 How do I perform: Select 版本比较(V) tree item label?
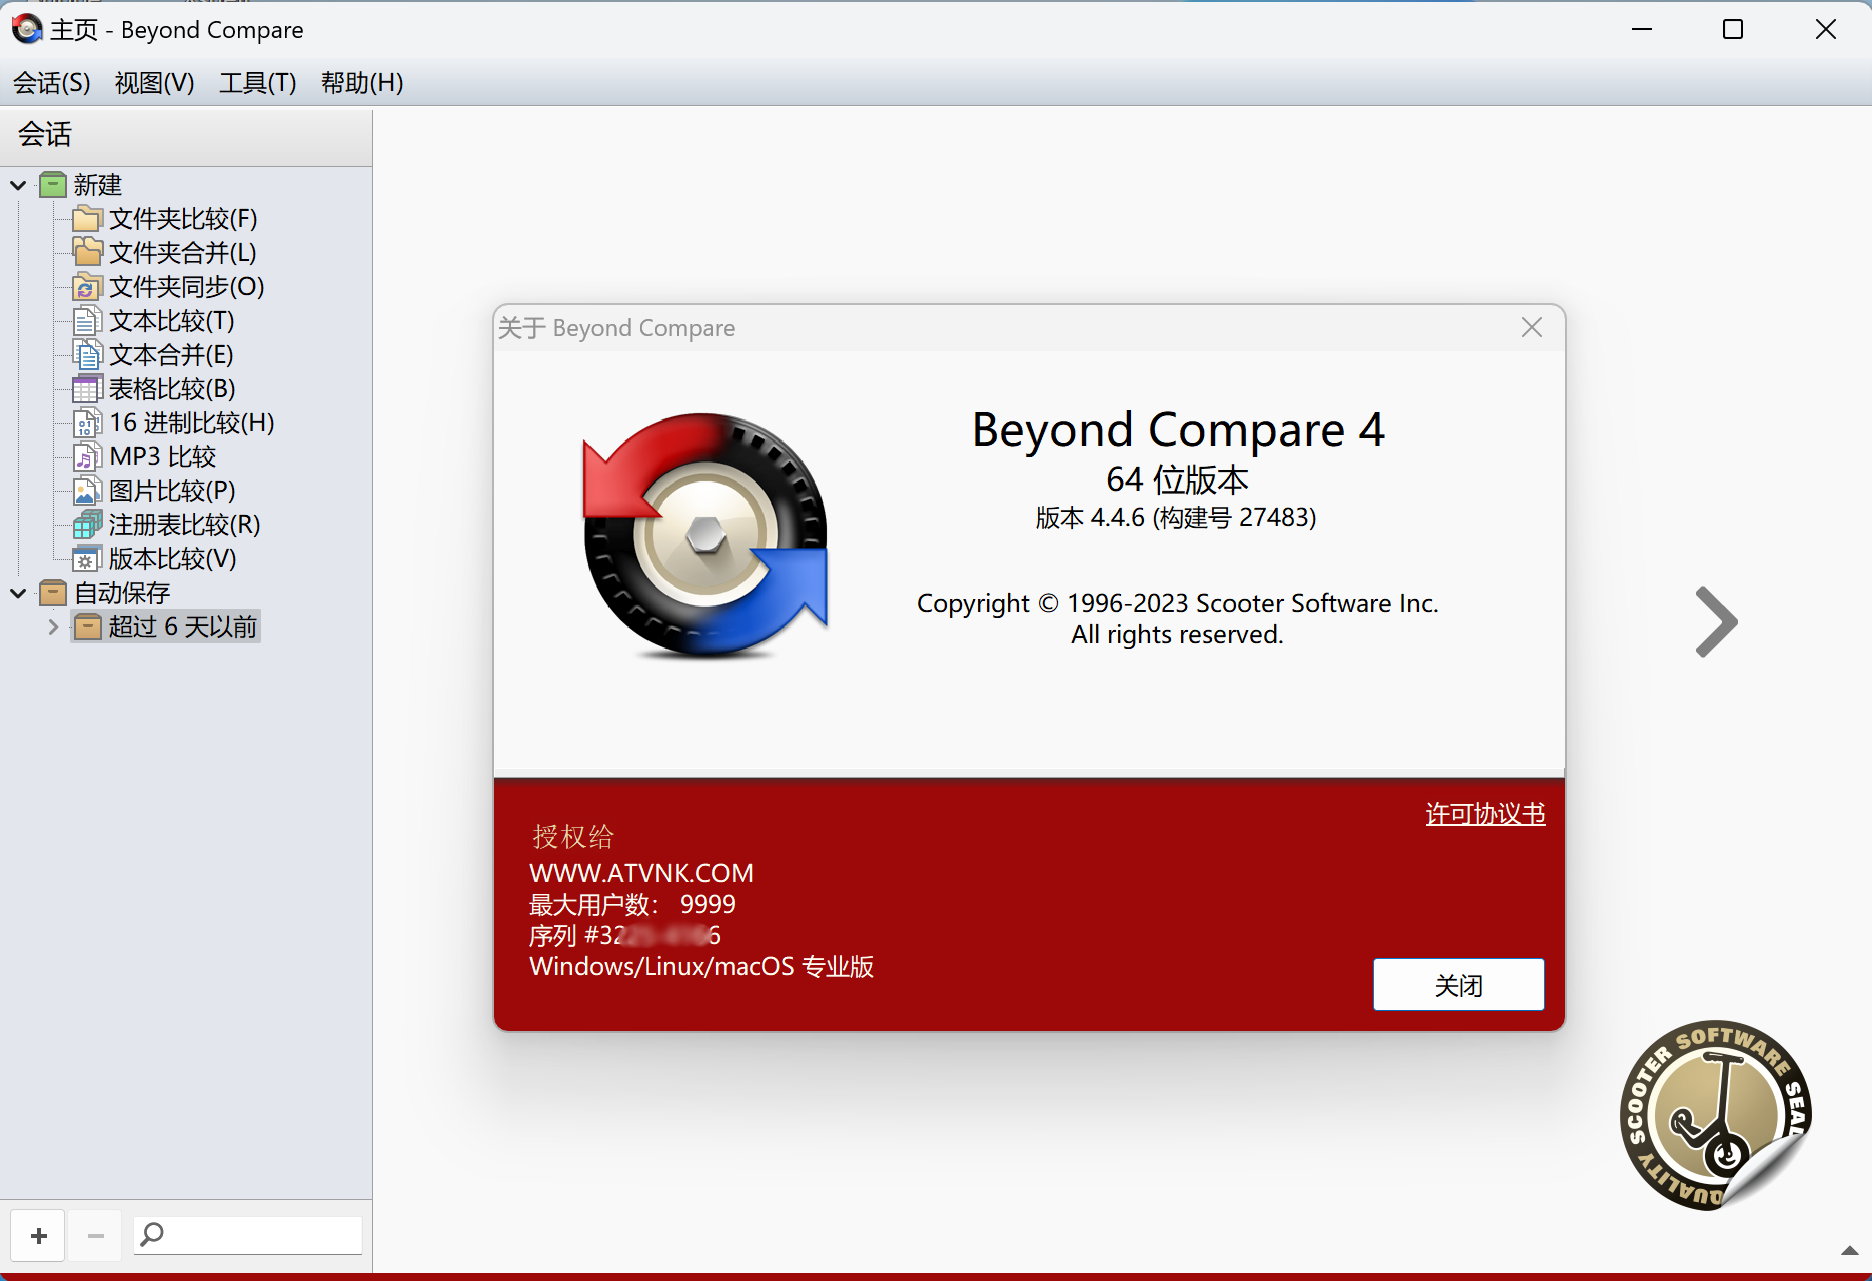coord(173,559)
